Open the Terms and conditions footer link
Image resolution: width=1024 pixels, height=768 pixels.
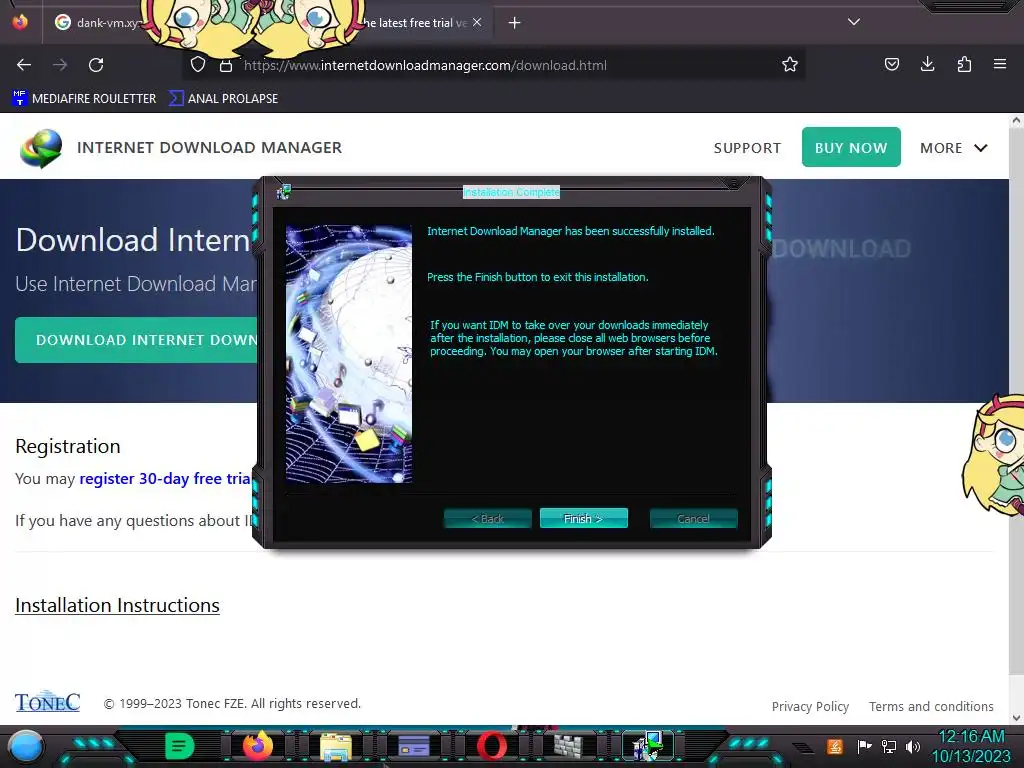[931, 707]
